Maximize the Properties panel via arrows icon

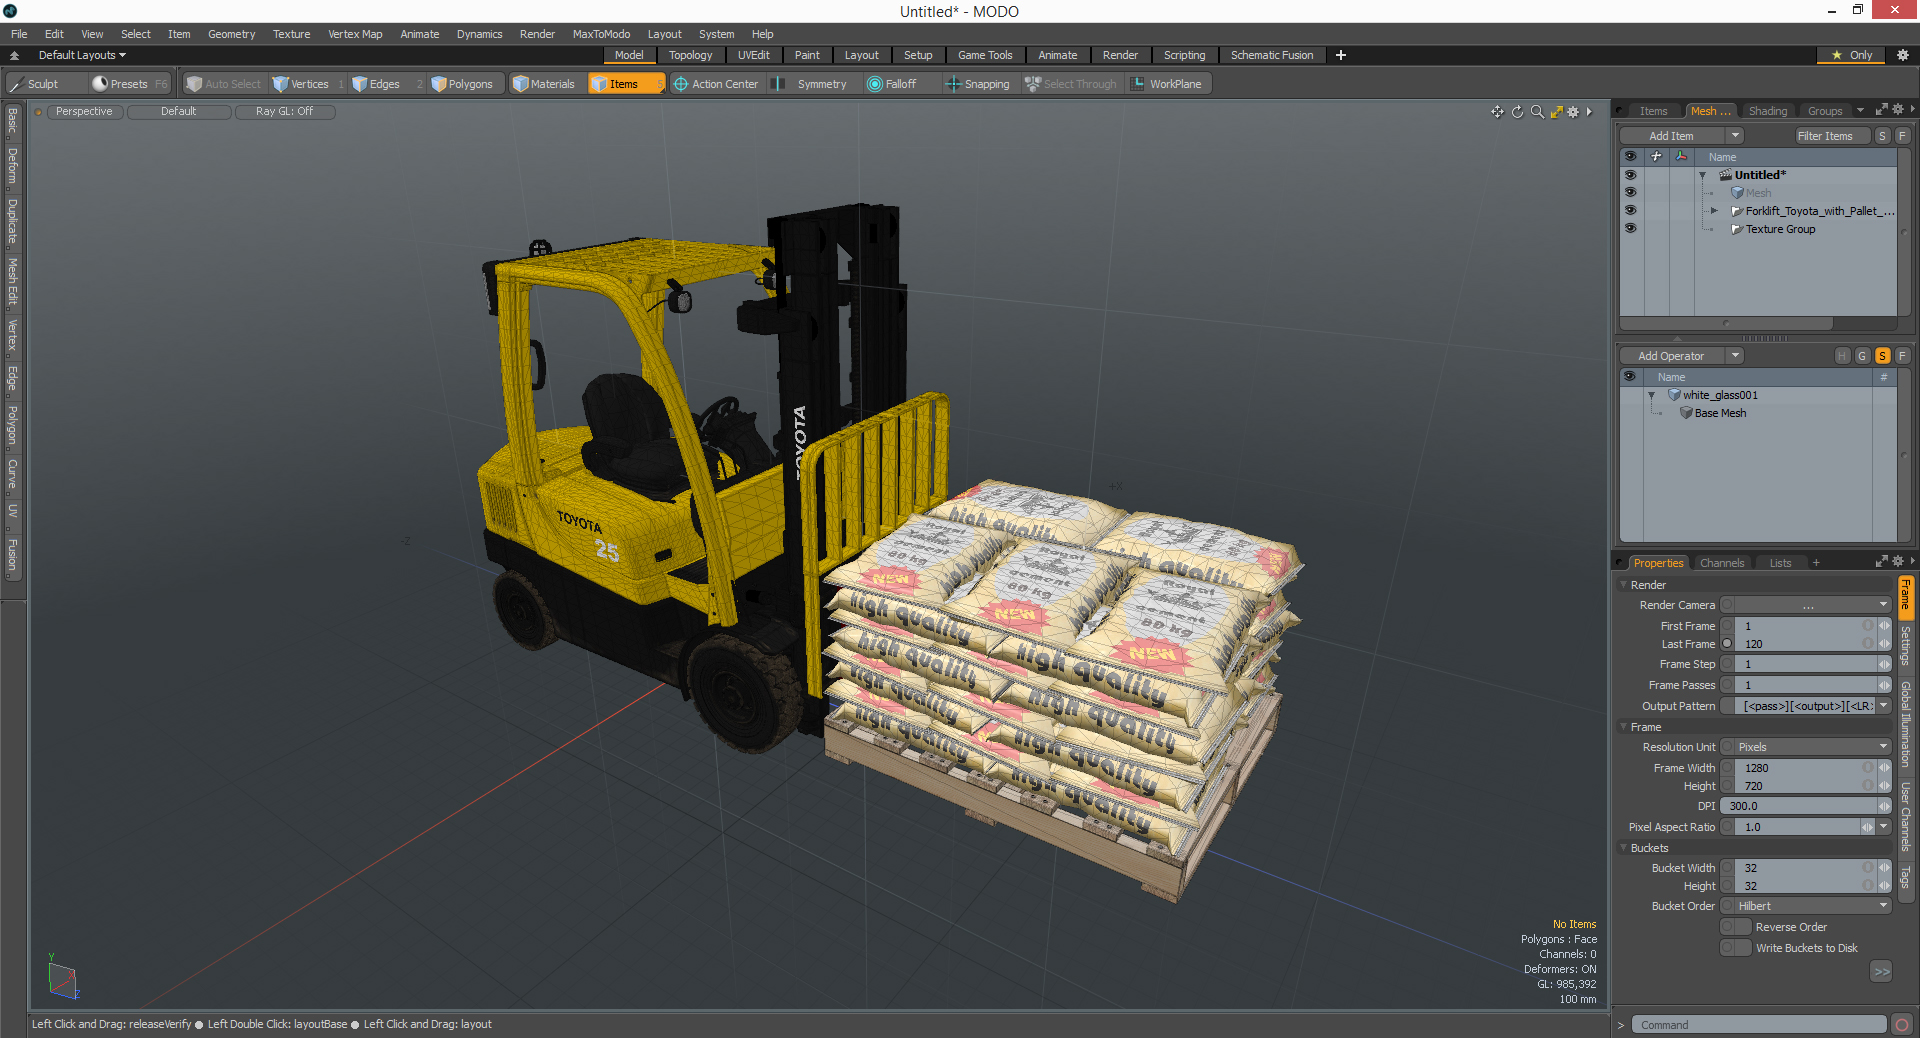[x=1881, y=562]
